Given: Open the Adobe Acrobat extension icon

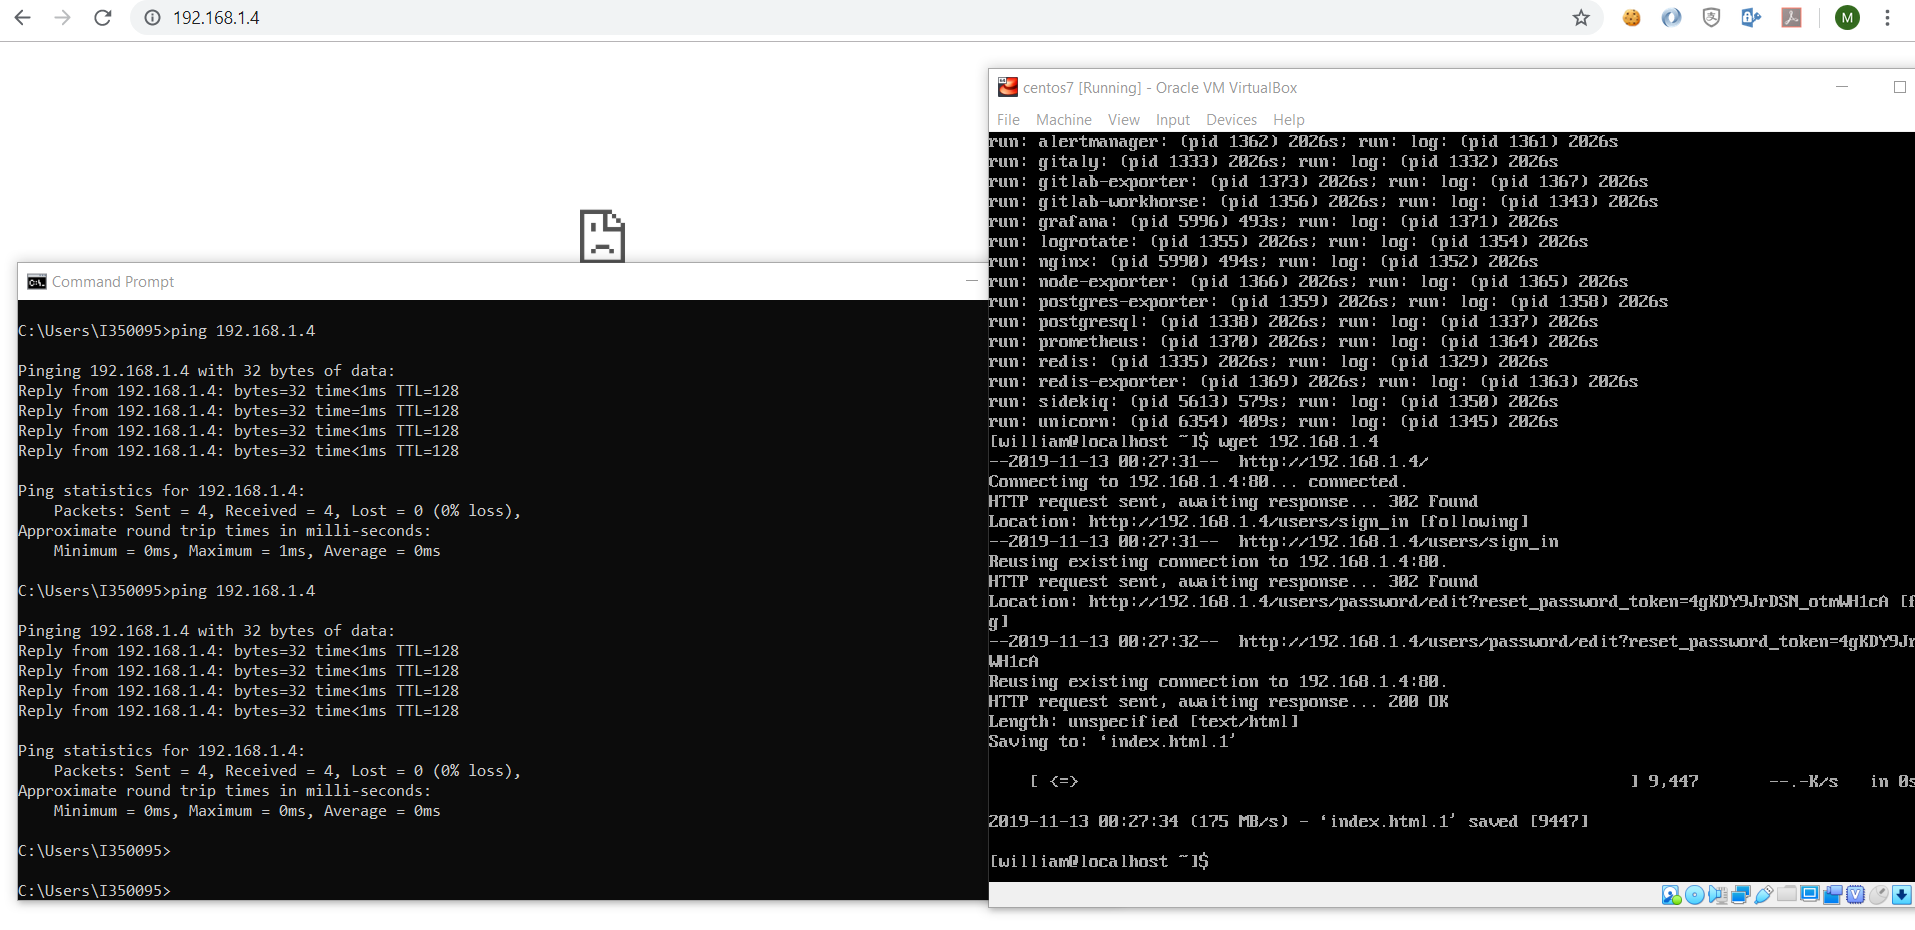Looking at the screenshot, I should (x=1791, y=18).
